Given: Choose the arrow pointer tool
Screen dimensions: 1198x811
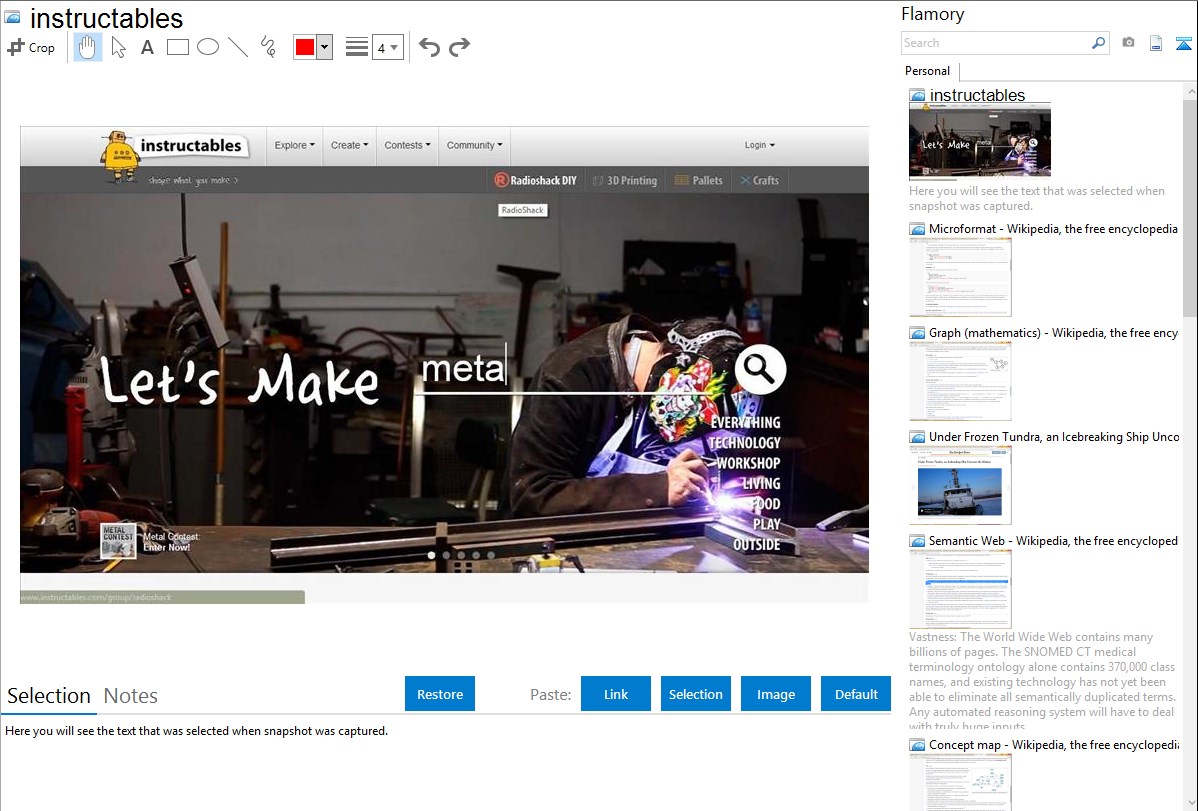Looking at the screenshot, I should point(118,47).
